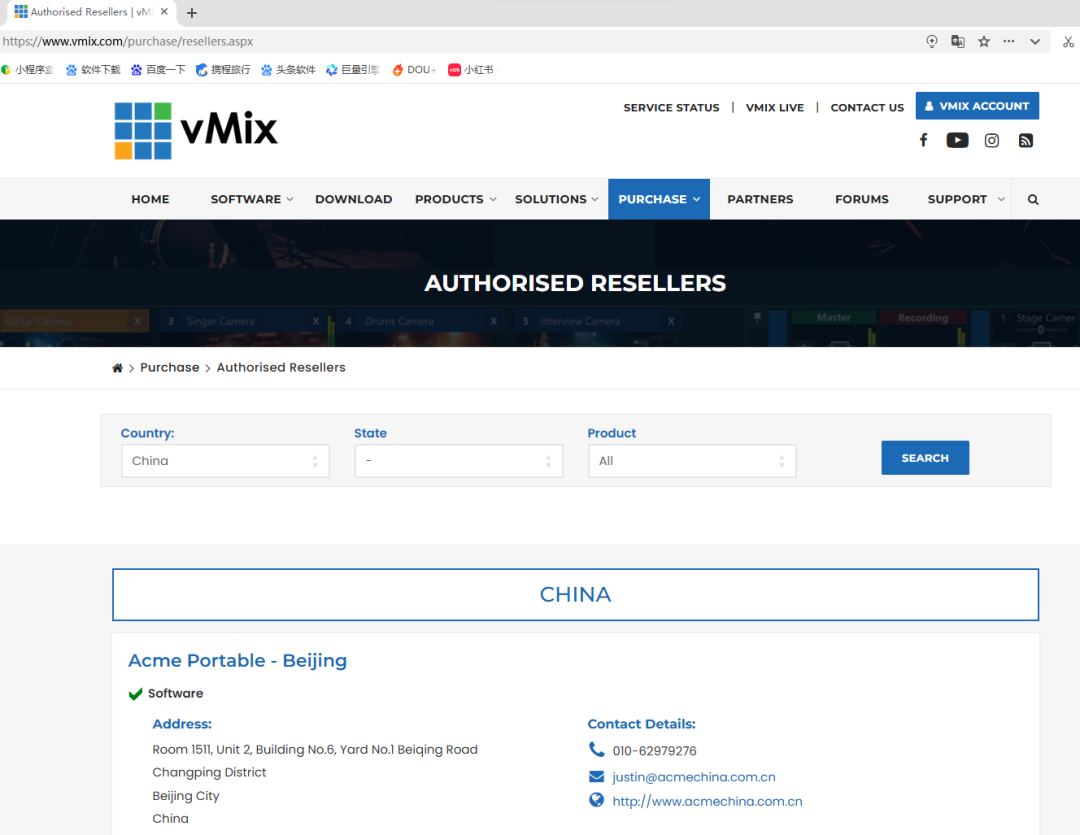
Task: Open the 小红书 bookmark
Action: (x=471, y=70)
